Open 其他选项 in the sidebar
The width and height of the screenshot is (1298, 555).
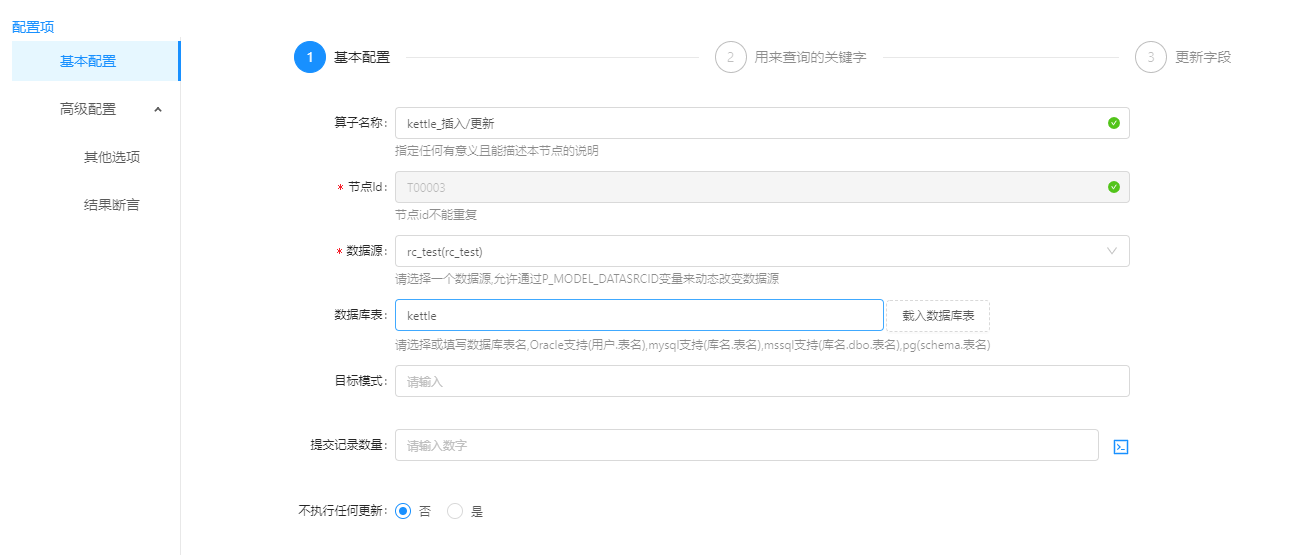111,157
